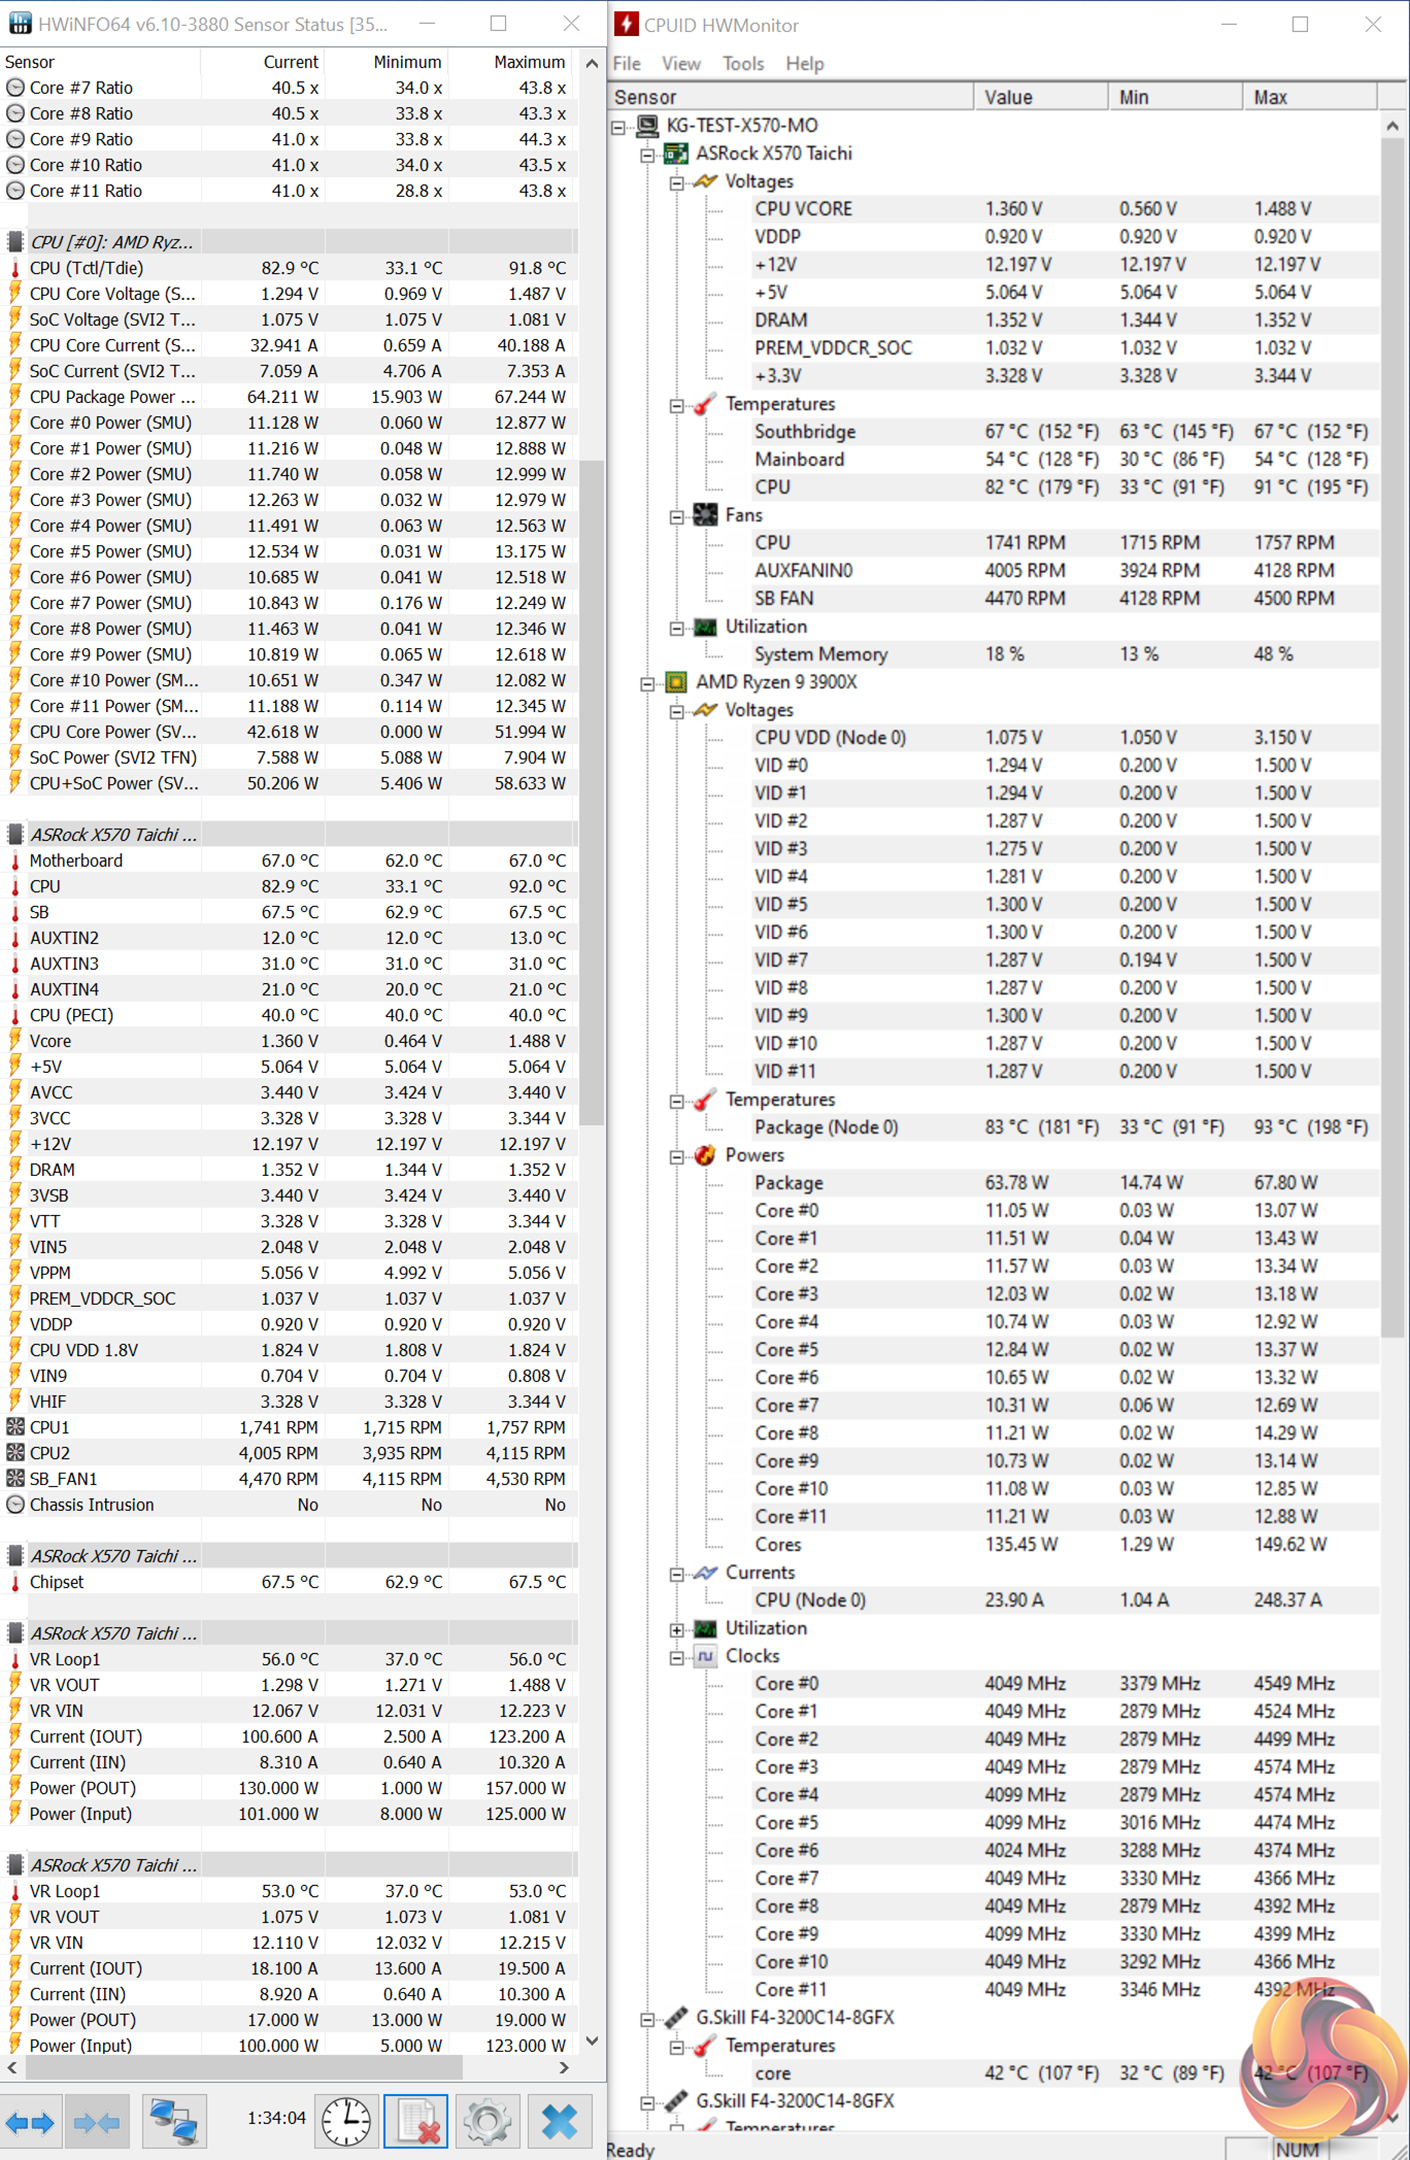This screenshot has width=1410, height=2160.
Task: Click the Current column header in HWiNFO
Action: [262, 62]
